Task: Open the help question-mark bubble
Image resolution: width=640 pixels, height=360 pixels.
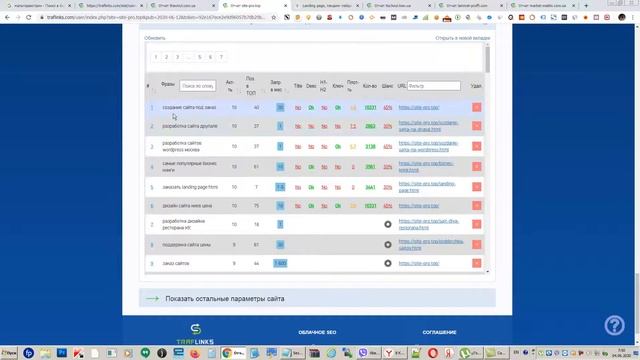Action: click(x=614, y=325)
